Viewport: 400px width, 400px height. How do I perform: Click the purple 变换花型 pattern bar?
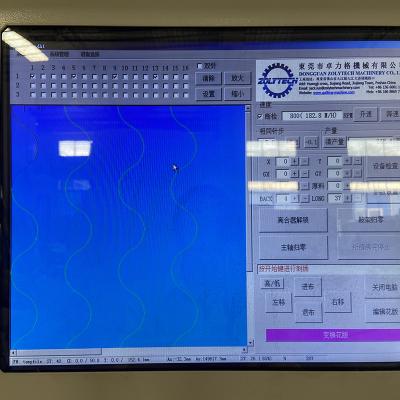[333, 335]
